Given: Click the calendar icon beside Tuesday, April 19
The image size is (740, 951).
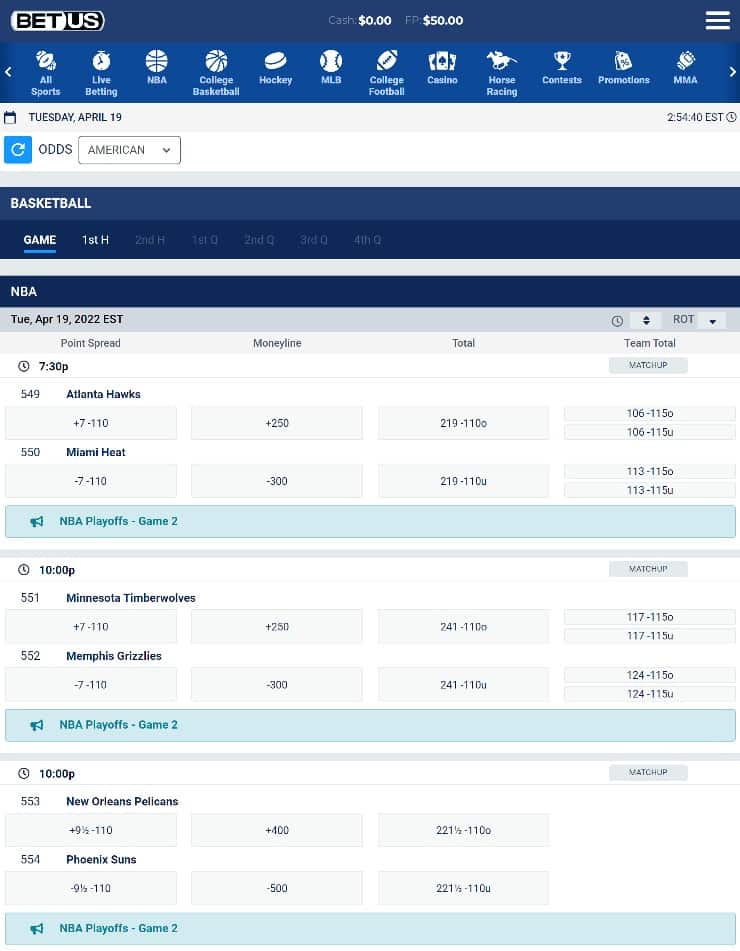Looking at the screenshot, I should click(10, 117).
